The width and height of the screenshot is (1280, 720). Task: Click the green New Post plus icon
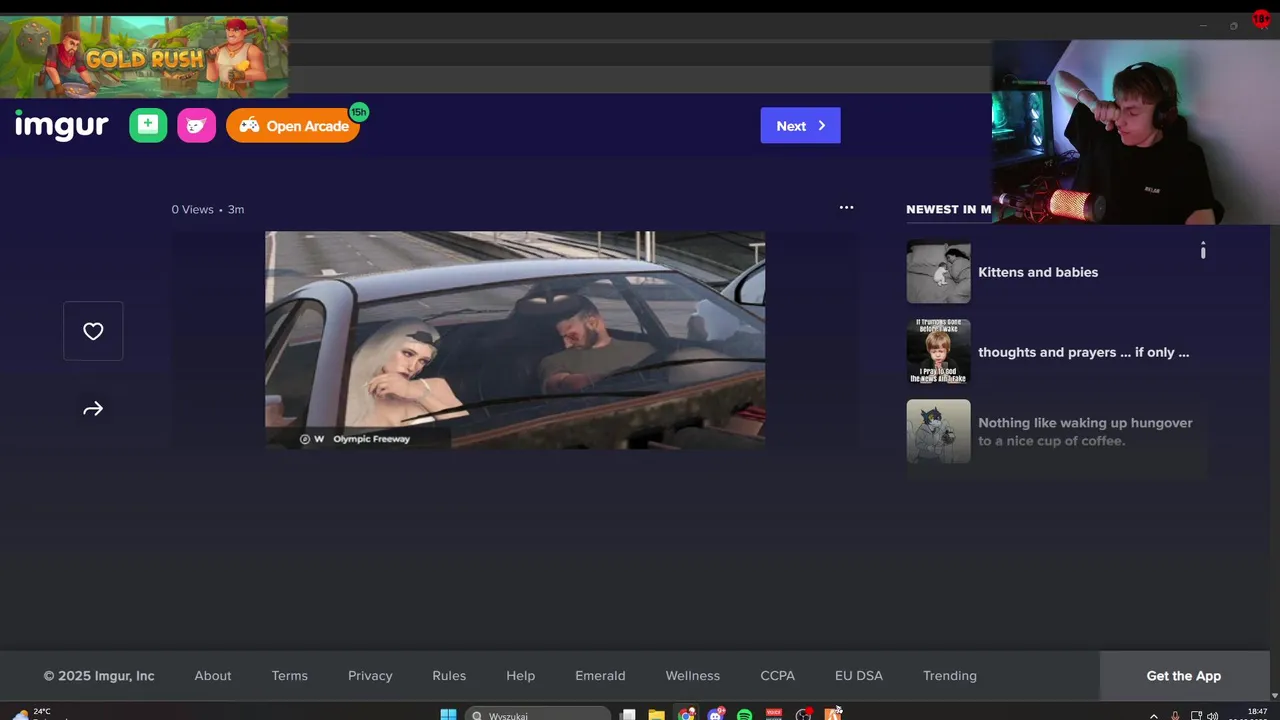tap(148, 125)
